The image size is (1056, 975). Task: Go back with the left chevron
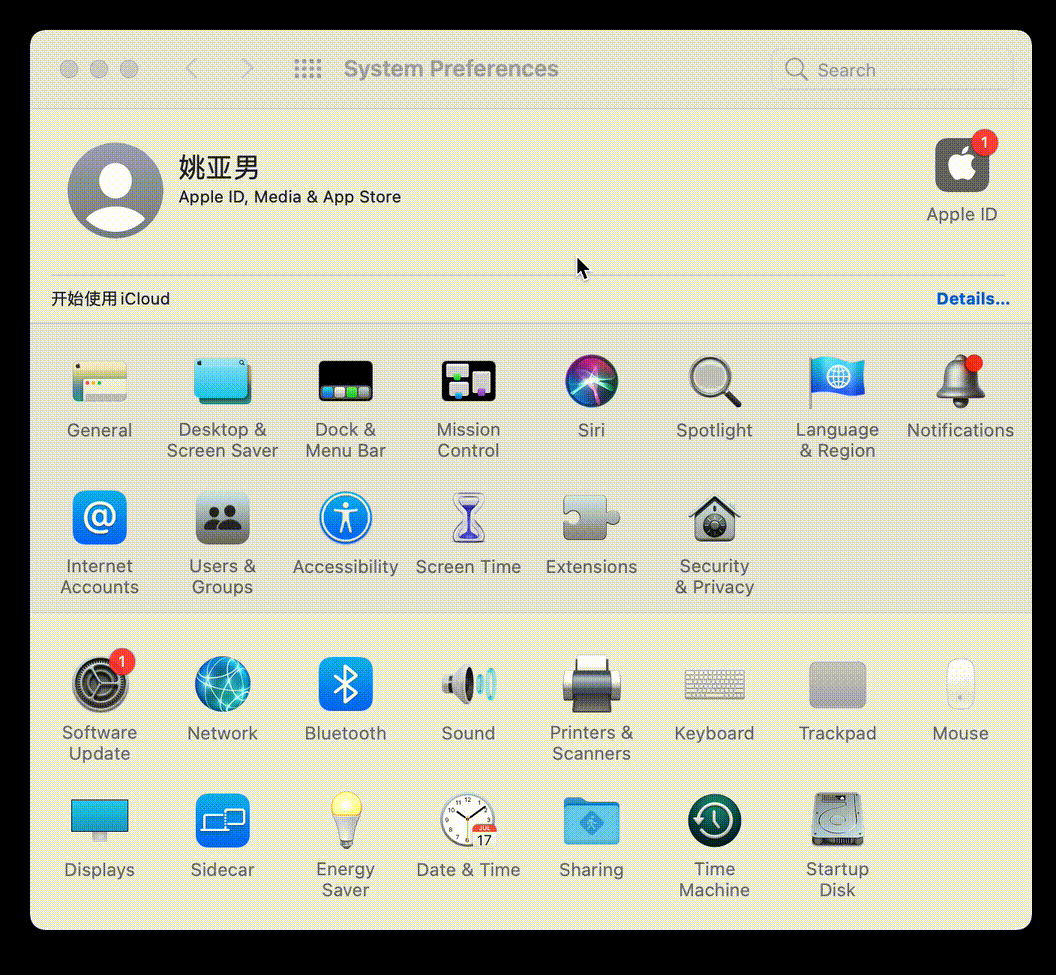tap(192, 69)
